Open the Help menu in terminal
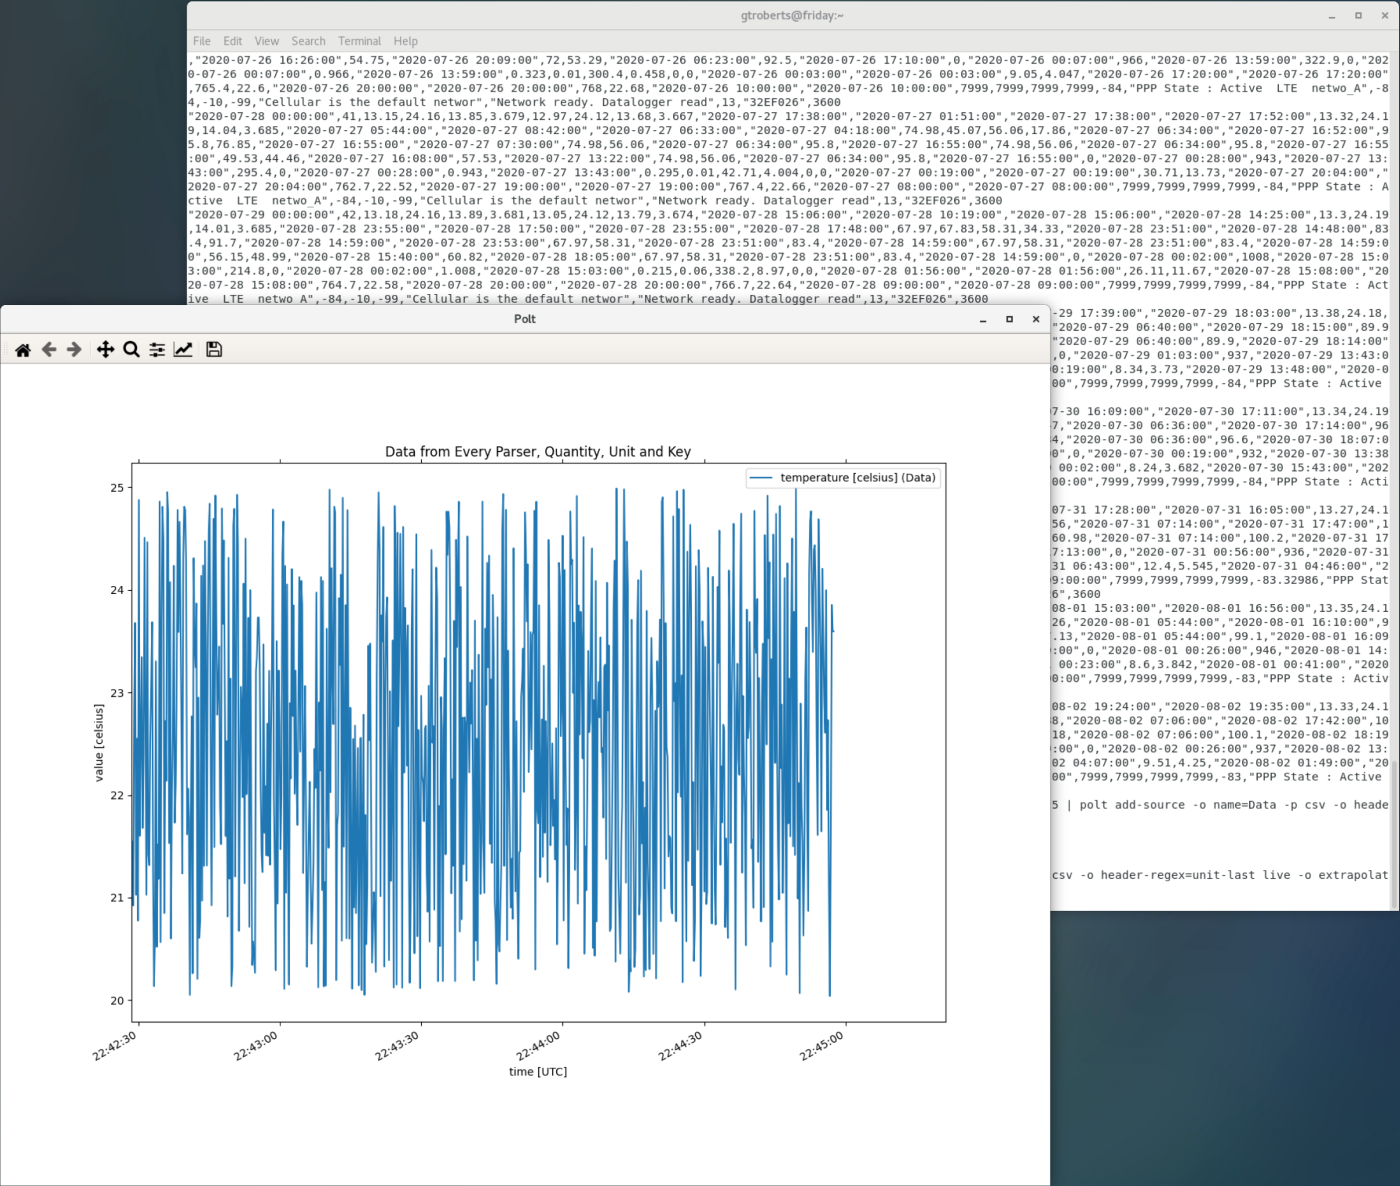This screenshot has width=1400, height=1186. [405, 41]
